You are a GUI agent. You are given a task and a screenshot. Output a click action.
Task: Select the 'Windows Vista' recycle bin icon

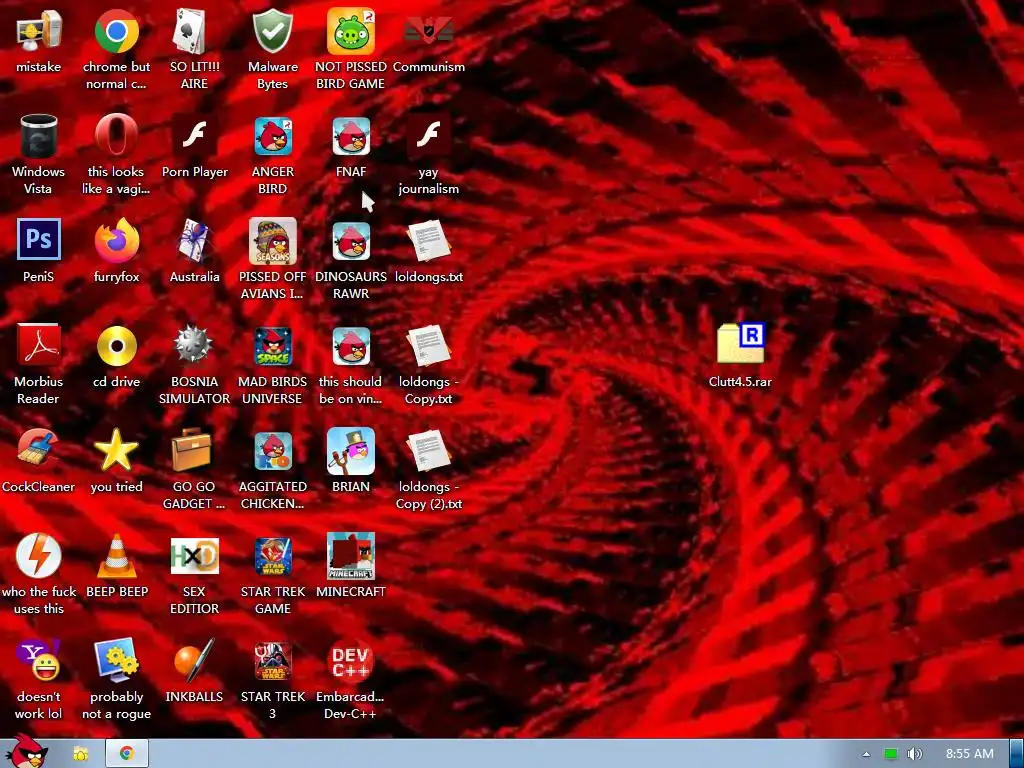click(x=39, y=136)
